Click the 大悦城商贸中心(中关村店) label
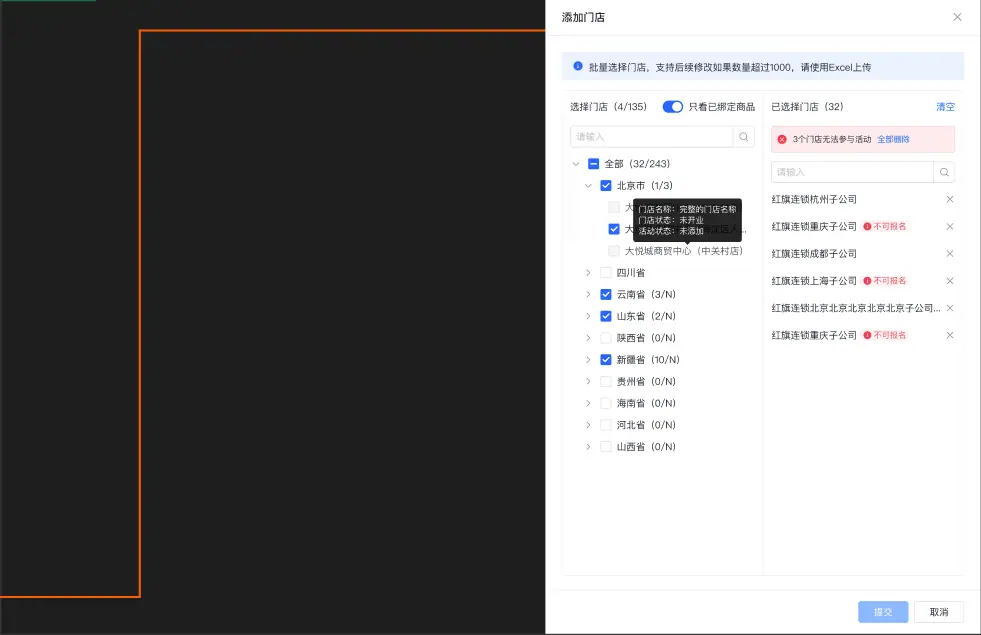The width and height of the screenshot is (981, 635). (684, 251)
